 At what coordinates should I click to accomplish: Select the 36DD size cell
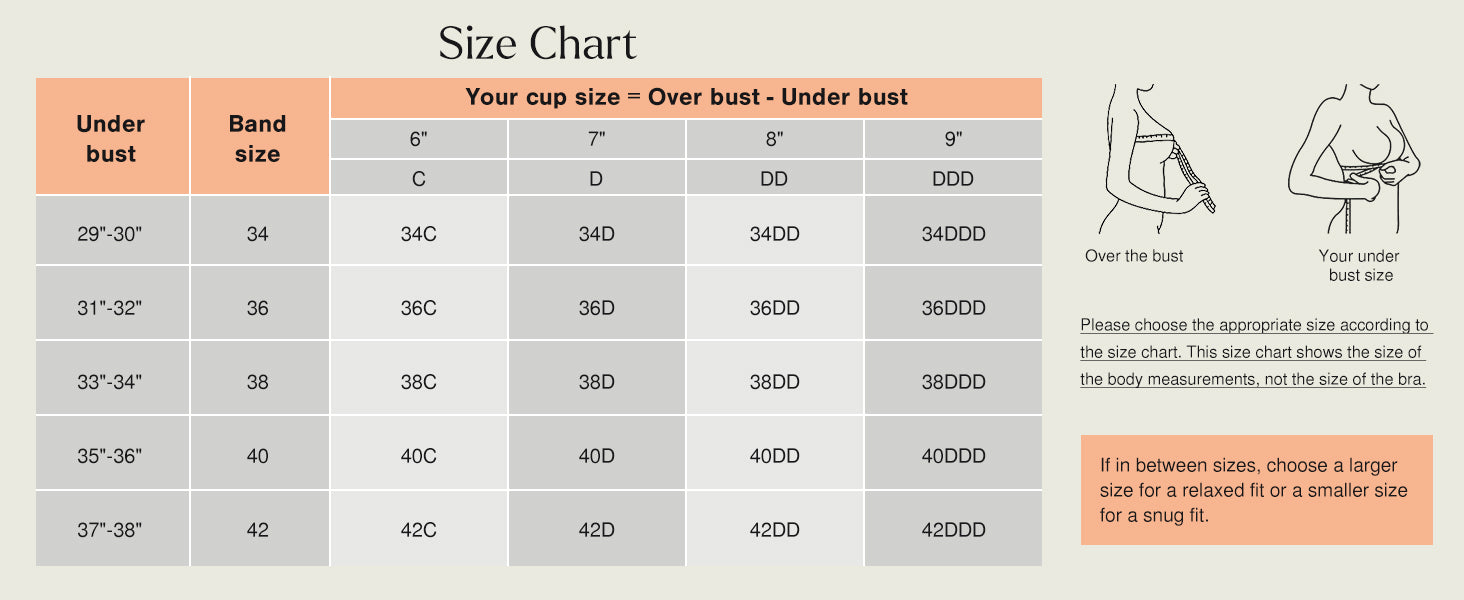[x=775, y=308]
